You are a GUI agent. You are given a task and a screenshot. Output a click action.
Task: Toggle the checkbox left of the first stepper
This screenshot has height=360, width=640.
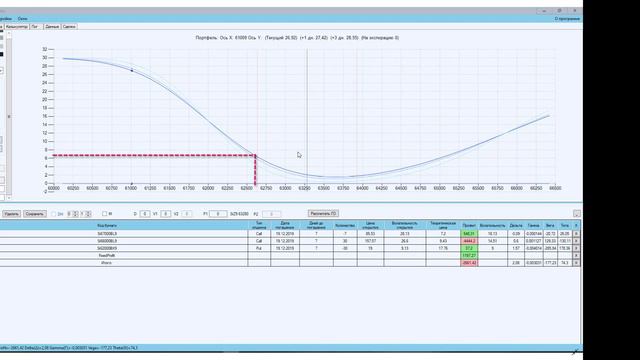coord(53,214)
